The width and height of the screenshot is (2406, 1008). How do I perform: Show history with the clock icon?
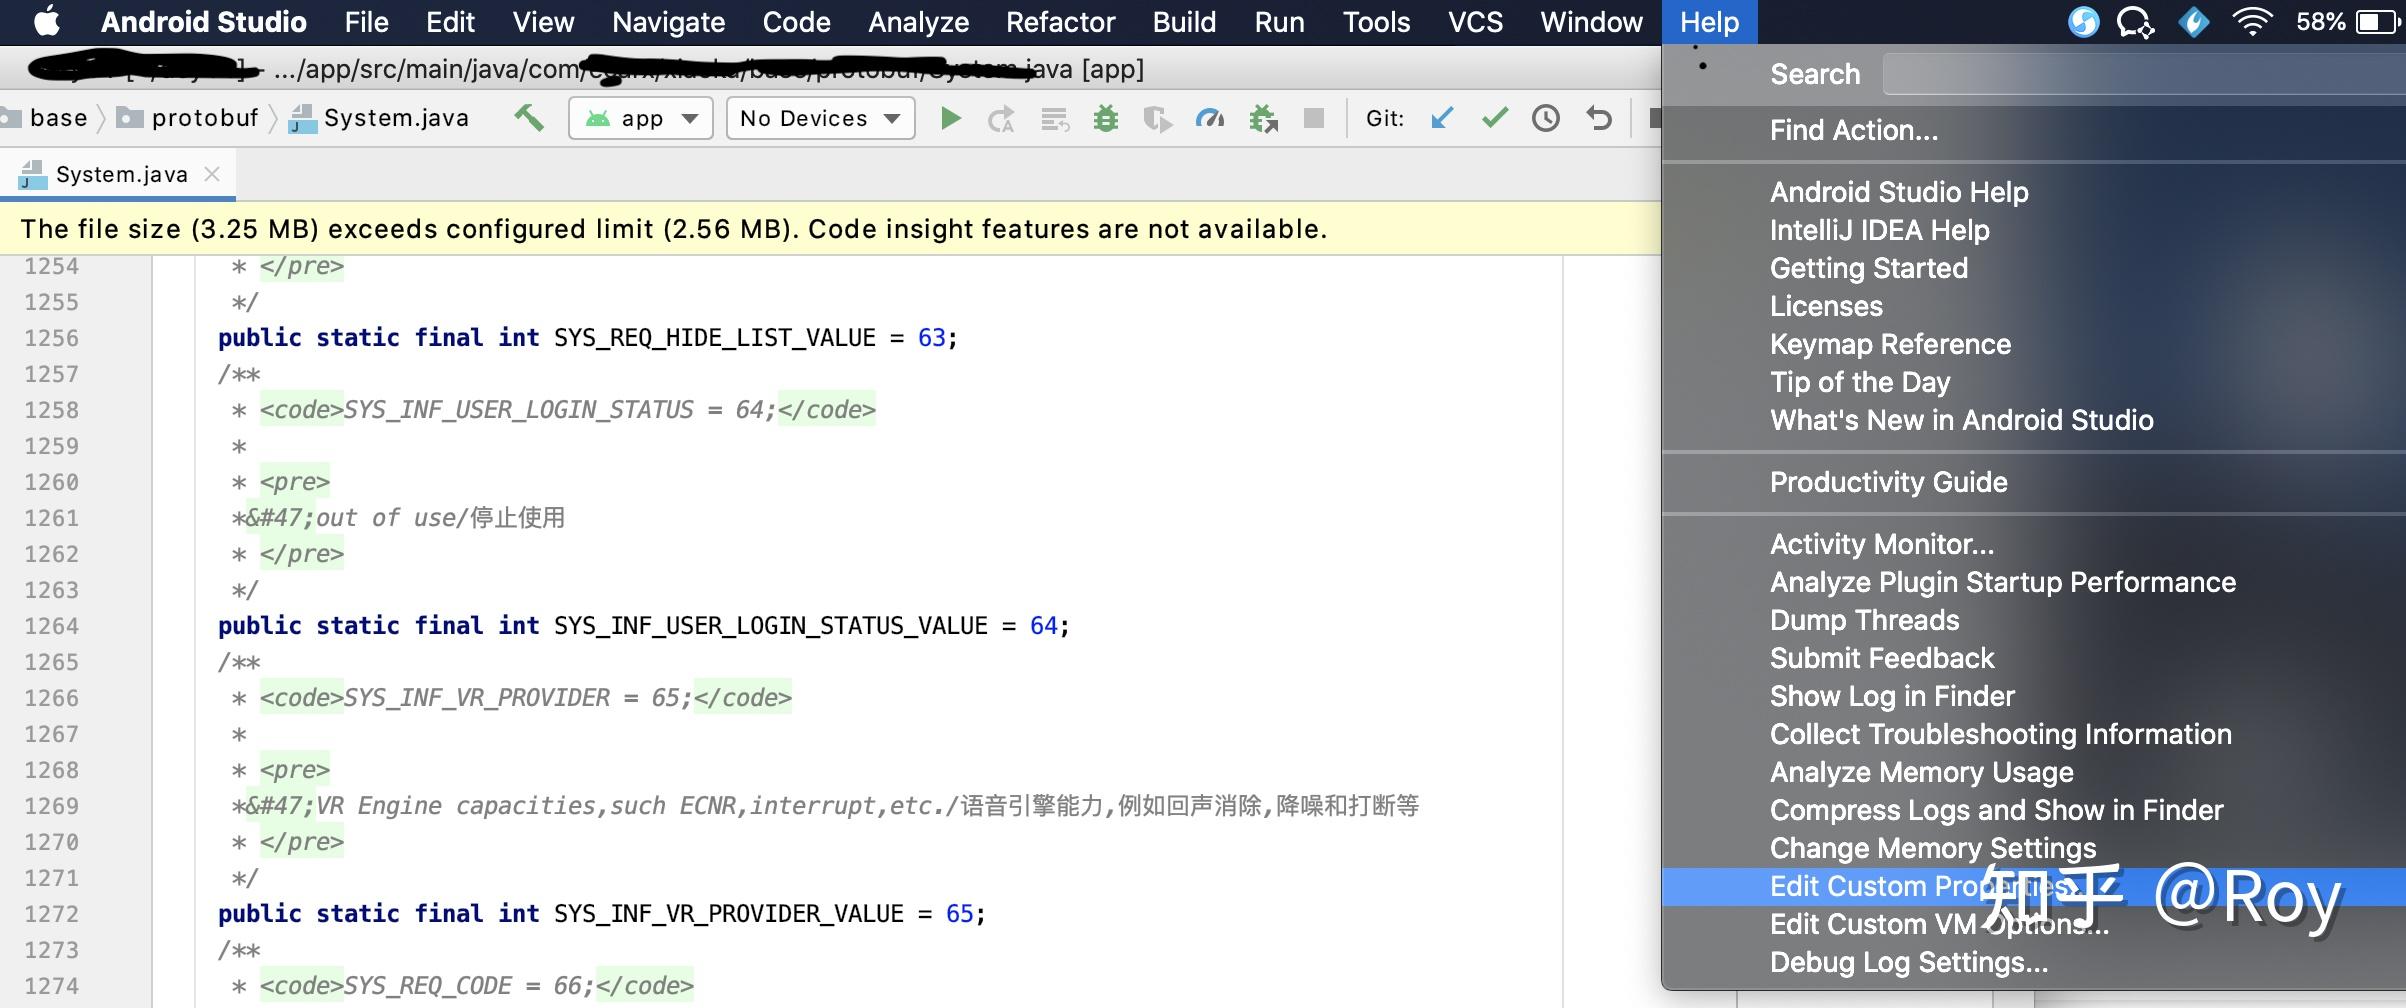tap(1546, 117)
